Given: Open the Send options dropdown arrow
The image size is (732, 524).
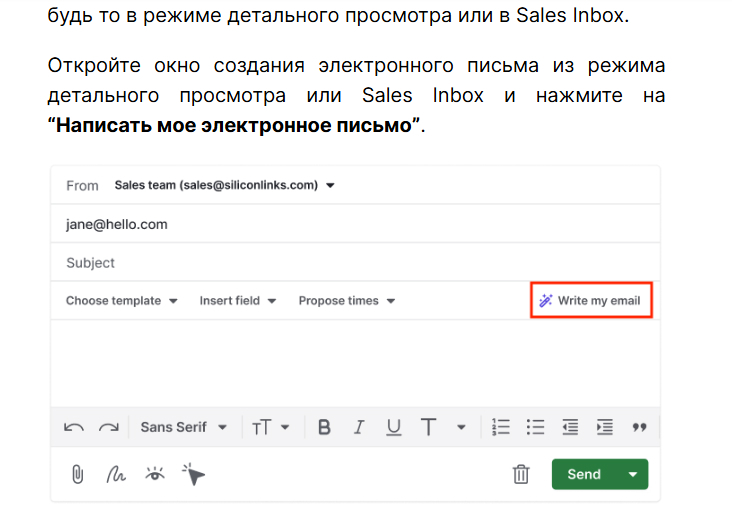Looking at the screenshot, I should [x=633, y=474].
